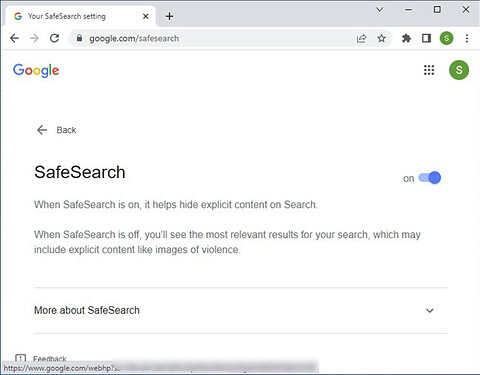View site info lock icon
480x375 pixels.
click(79, 38)
